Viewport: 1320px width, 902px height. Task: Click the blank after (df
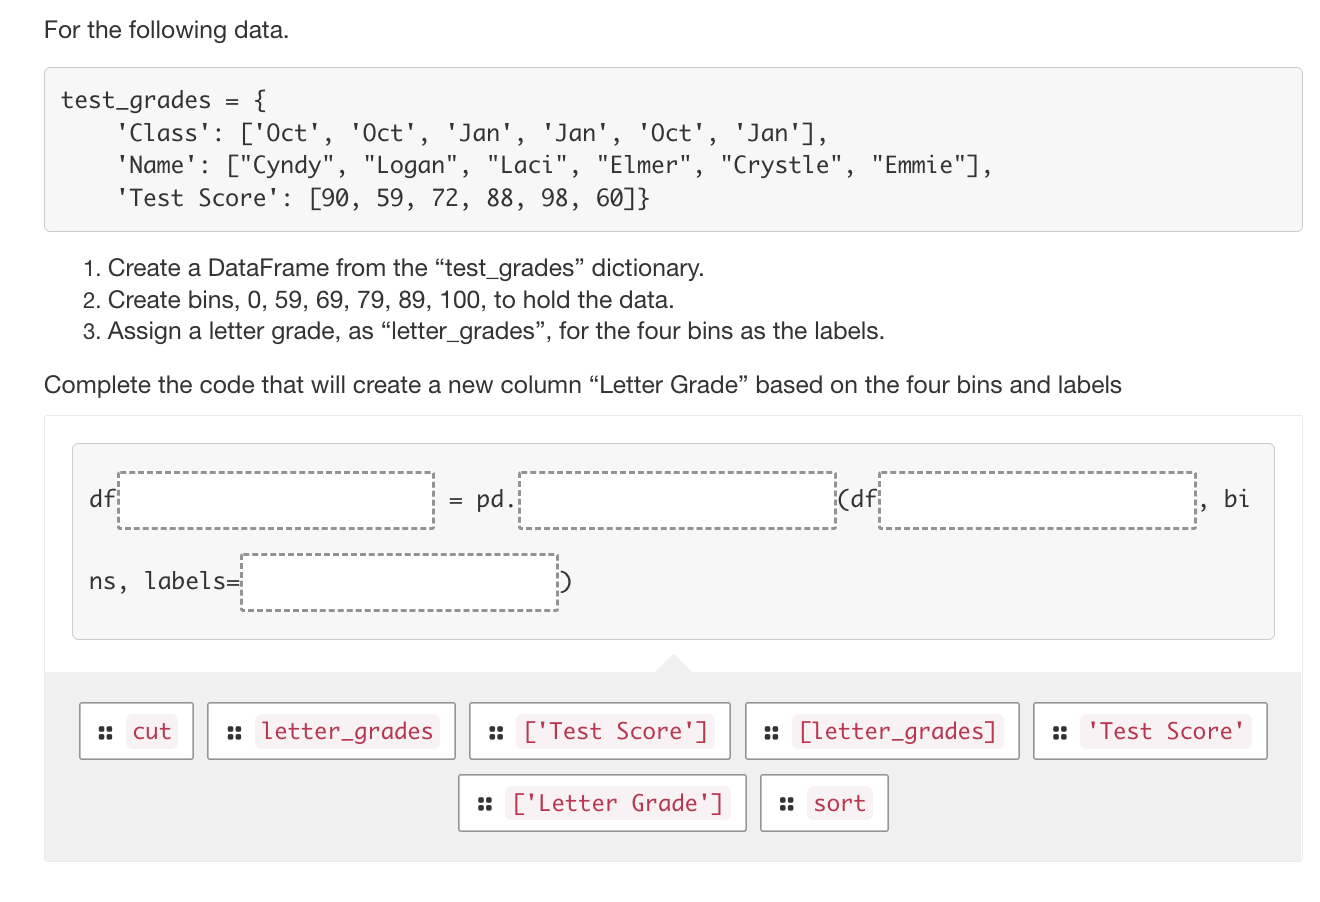tap(1037, 500)
